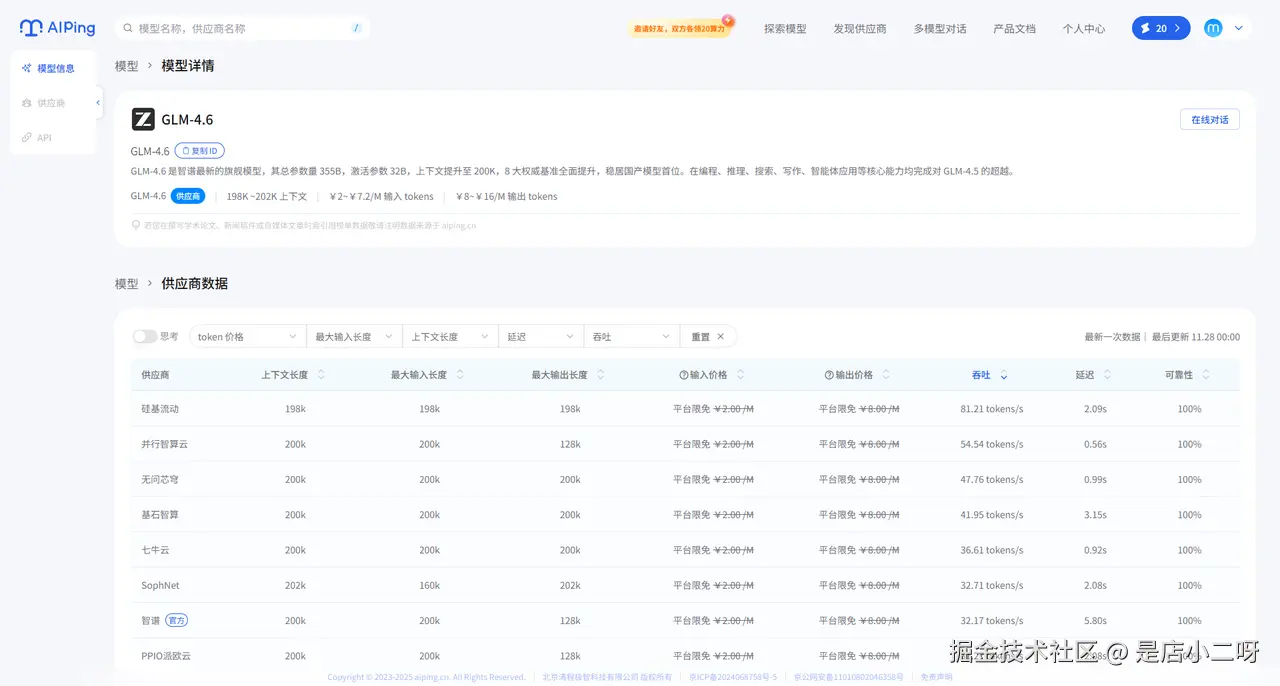Viewport: 1280px width, 686px height.
Task: Open the 产品文档 nav item
Action: pos(1014,29)
